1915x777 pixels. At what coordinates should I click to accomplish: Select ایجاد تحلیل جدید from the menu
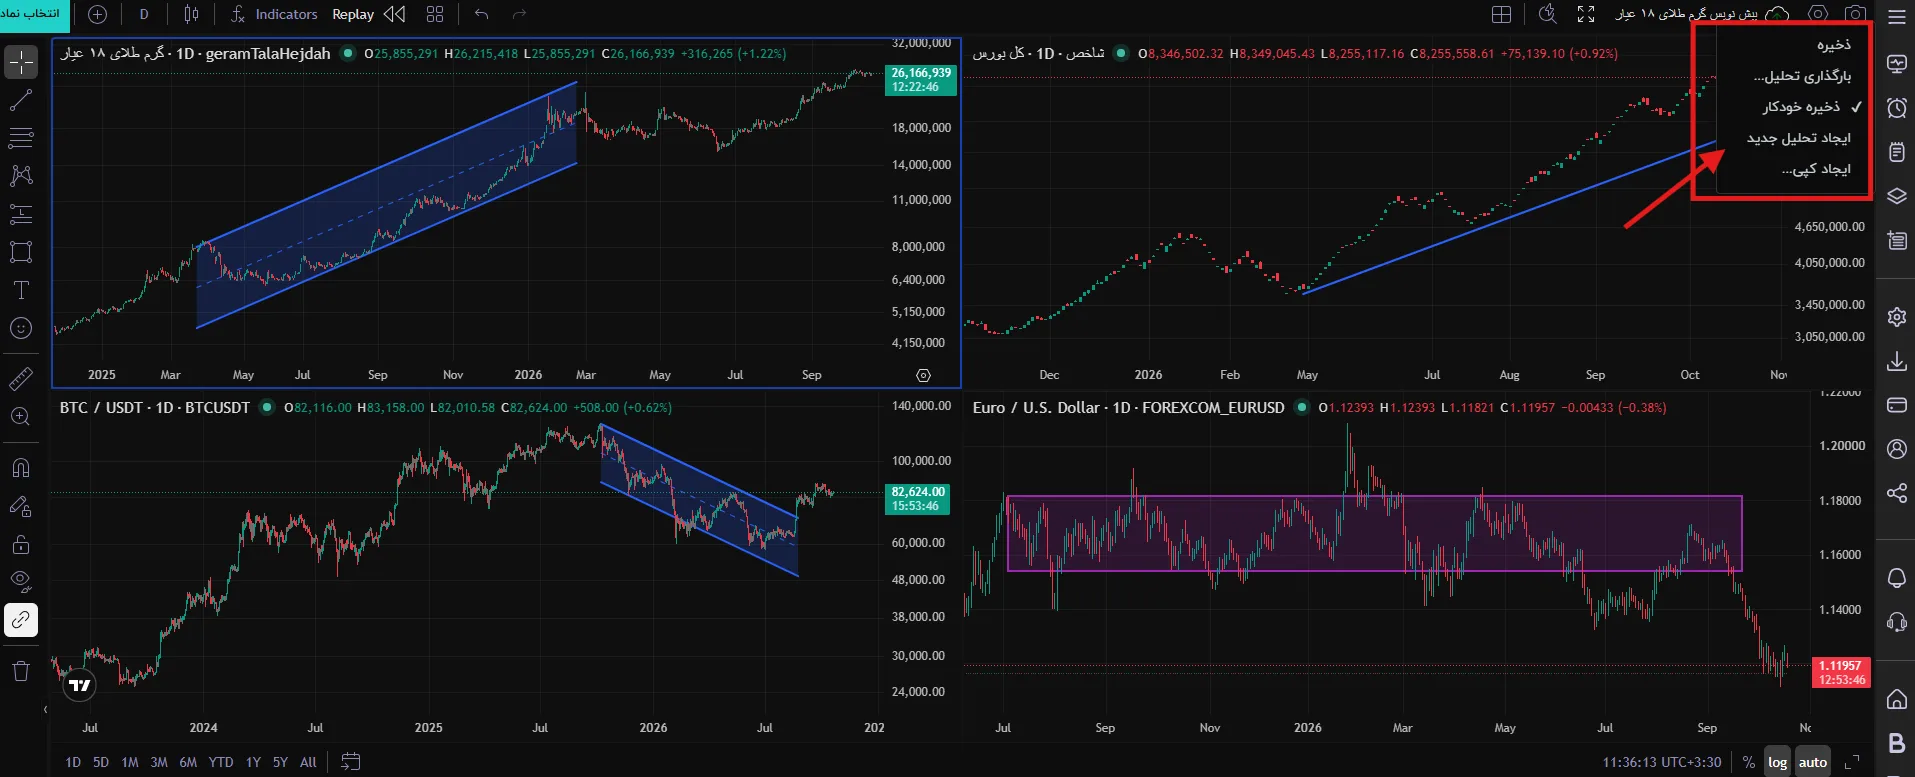point(1792,138)
